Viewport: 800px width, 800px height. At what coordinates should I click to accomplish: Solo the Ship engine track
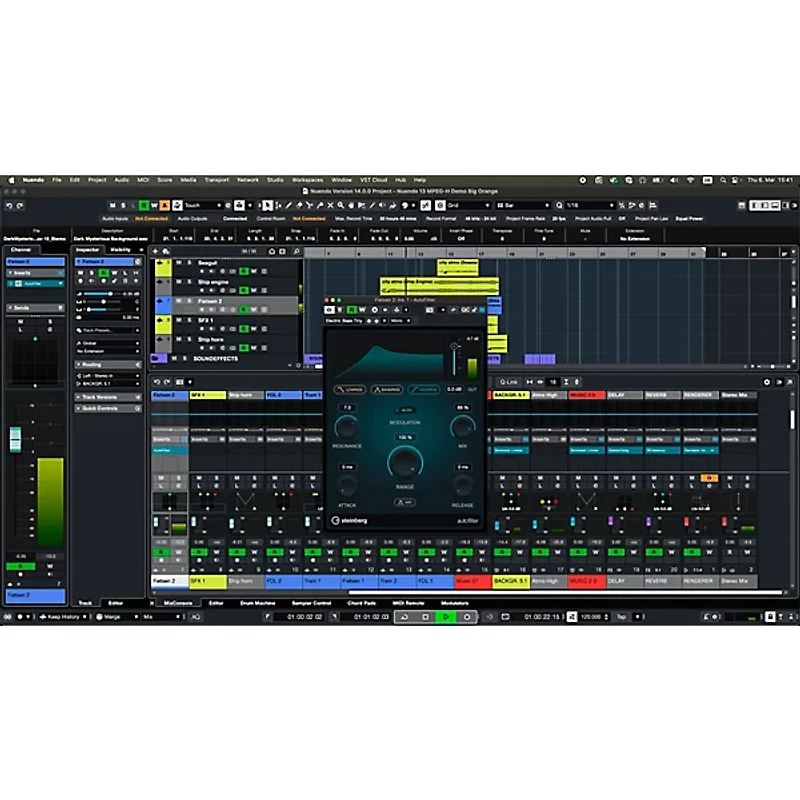189,282
